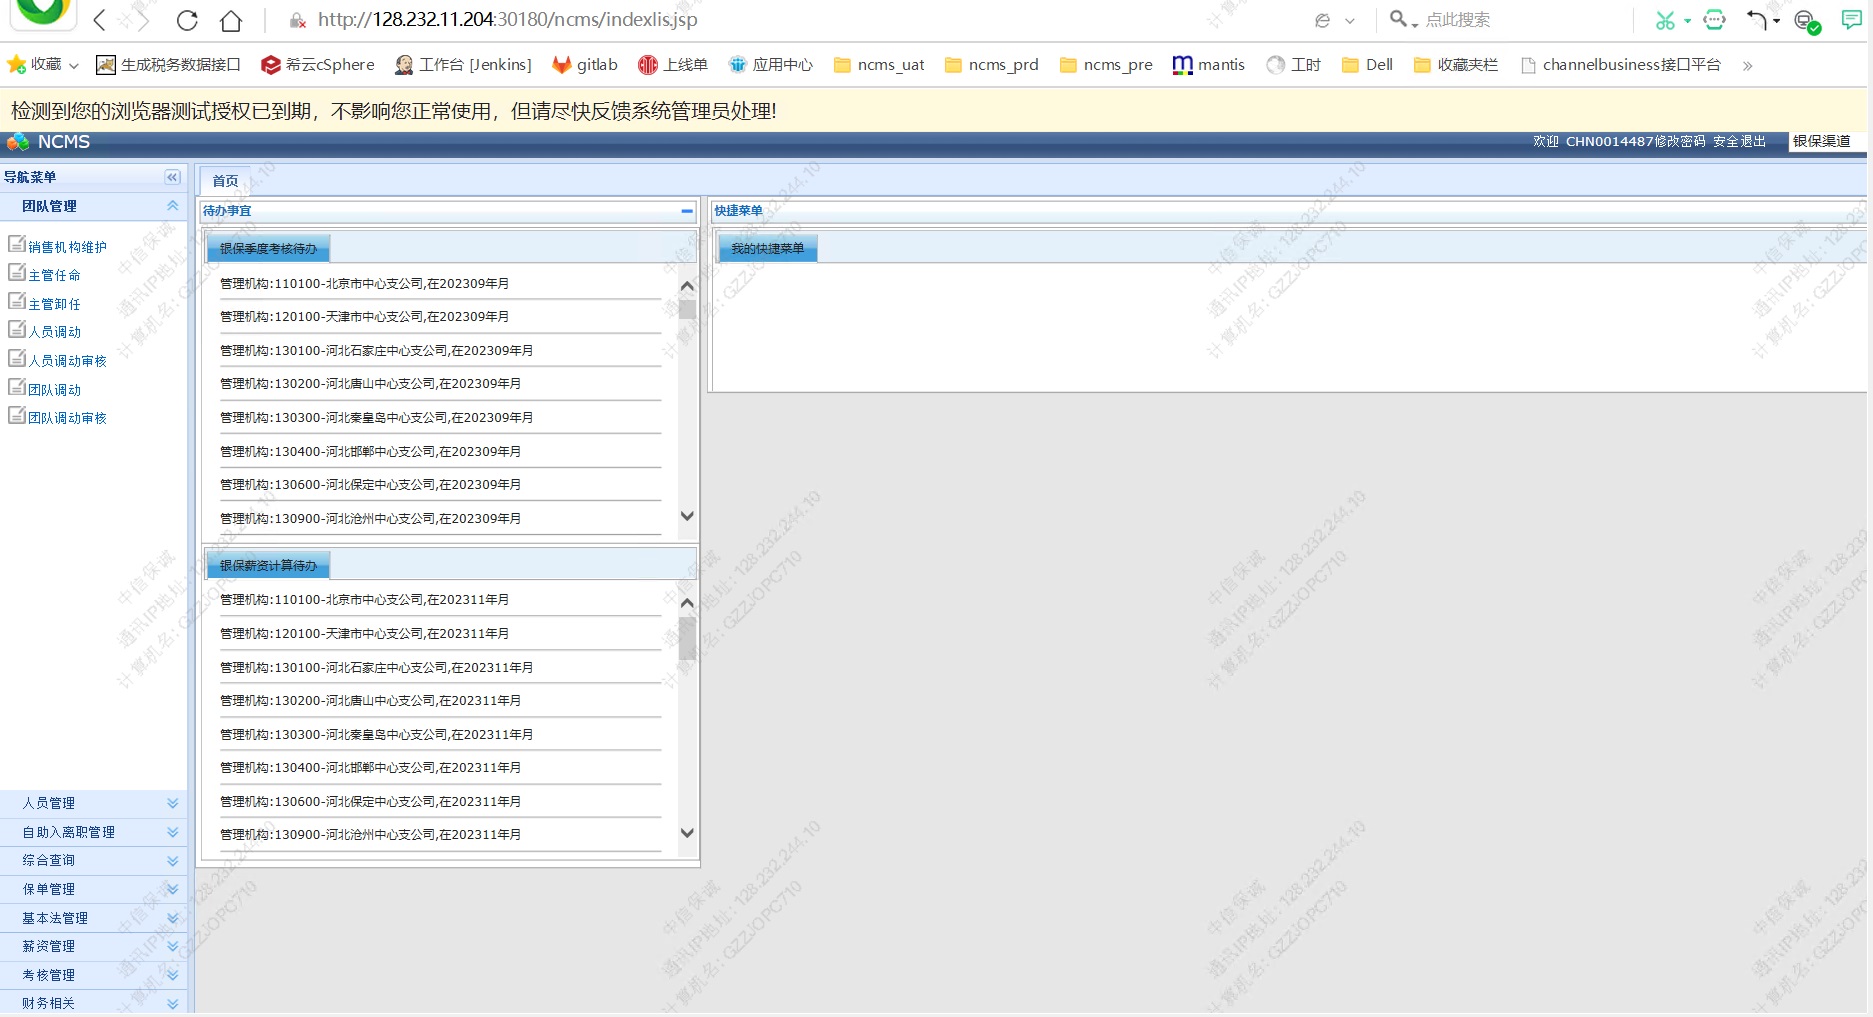The width and height of the screenshot is (1873, 1017).
Task: Click the browser forward arrow
Action: [143, 20]
